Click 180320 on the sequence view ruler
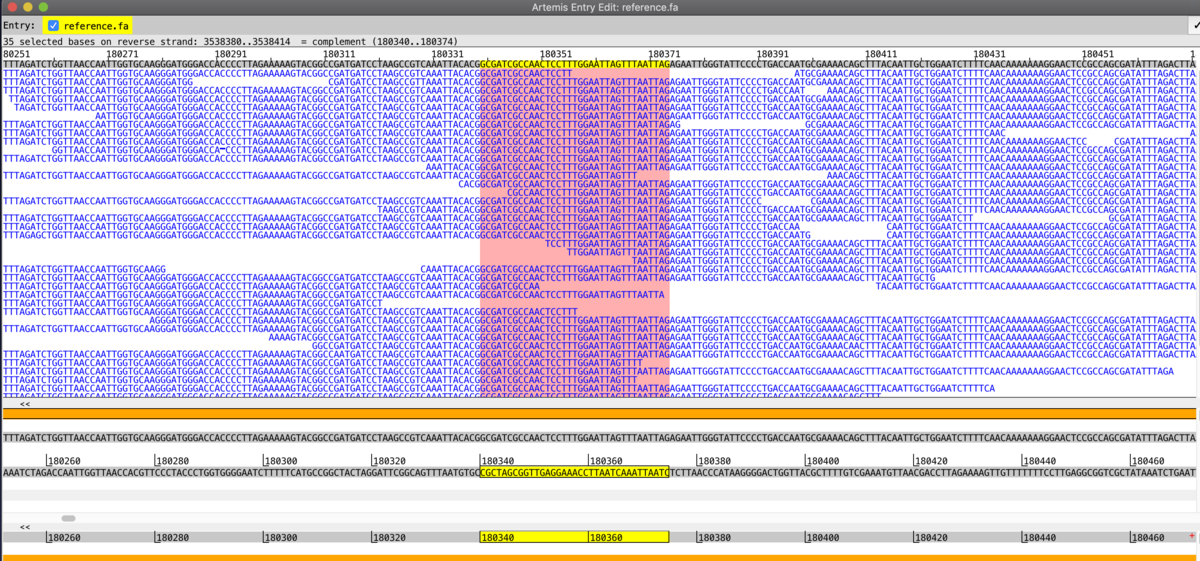1200x561 pixels. coord(388,461)
